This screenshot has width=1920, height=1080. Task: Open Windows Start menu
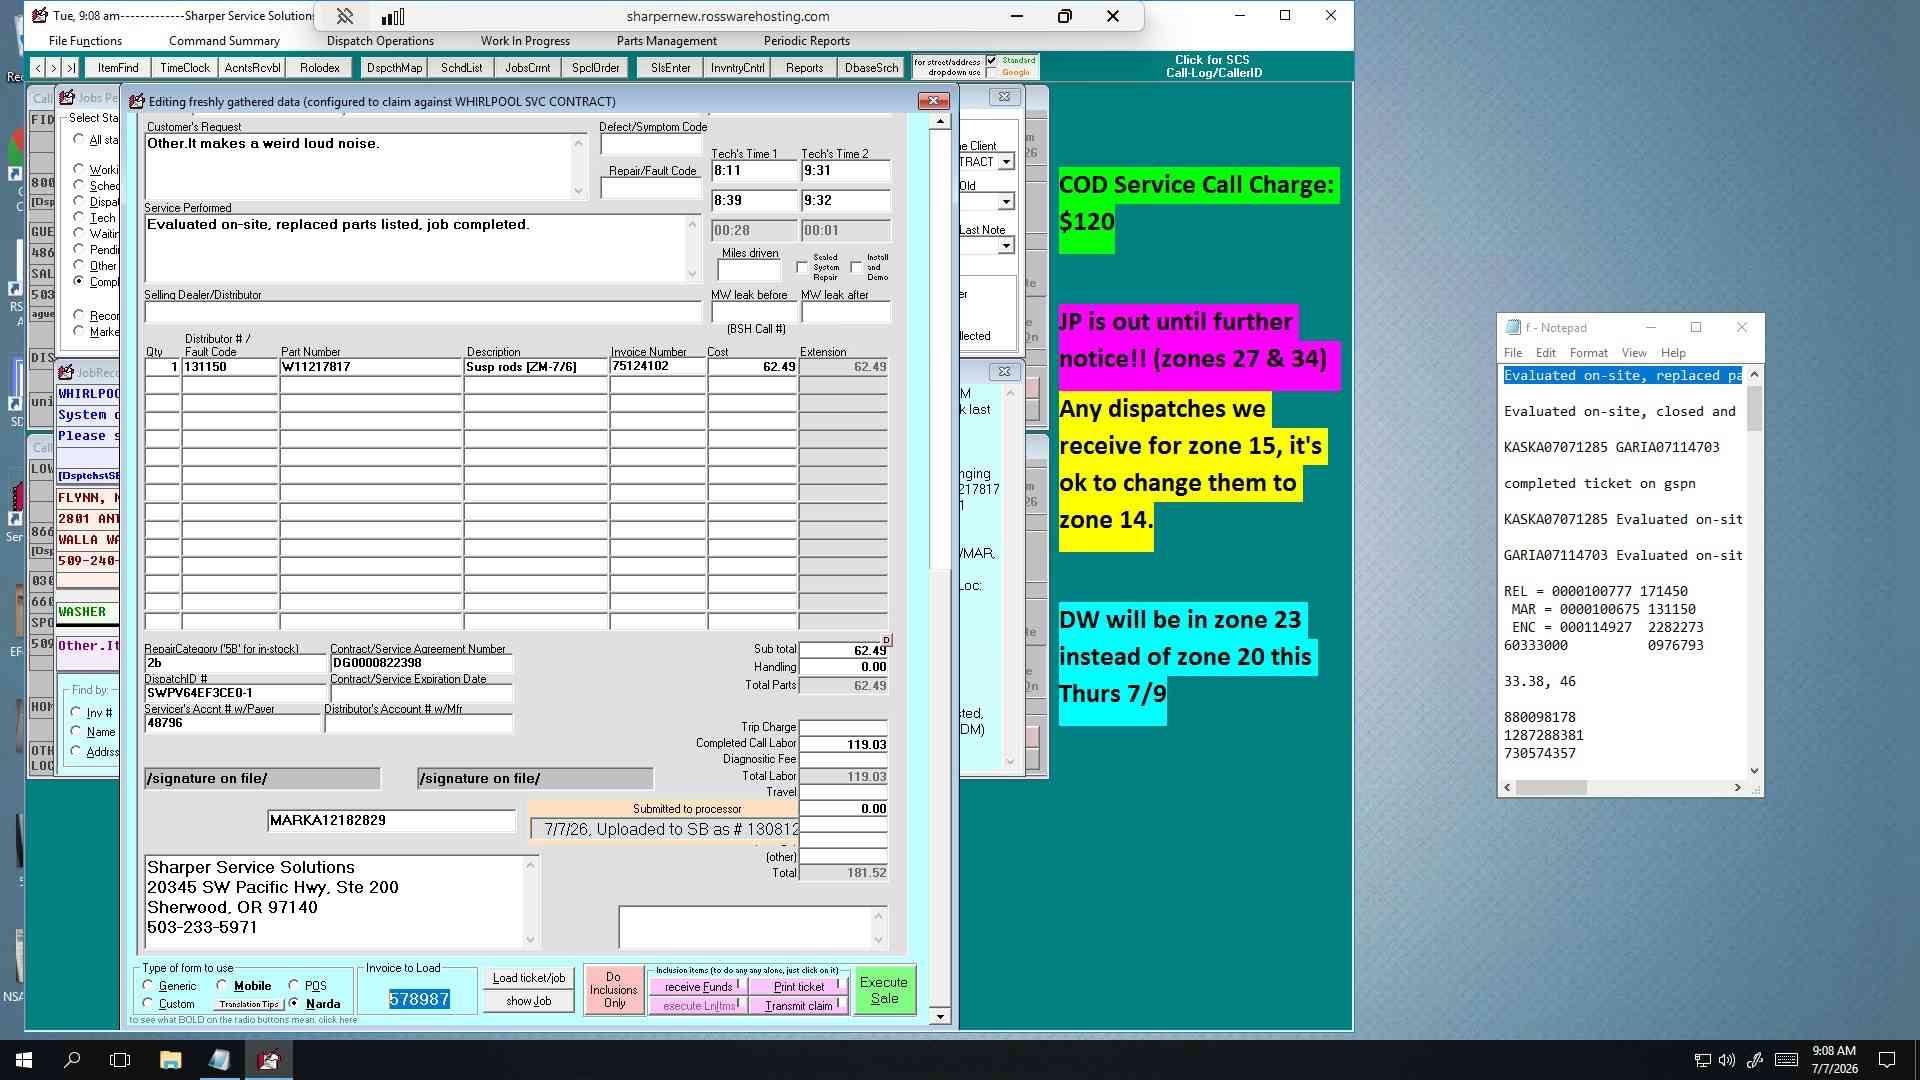[x=23, y=1060]
